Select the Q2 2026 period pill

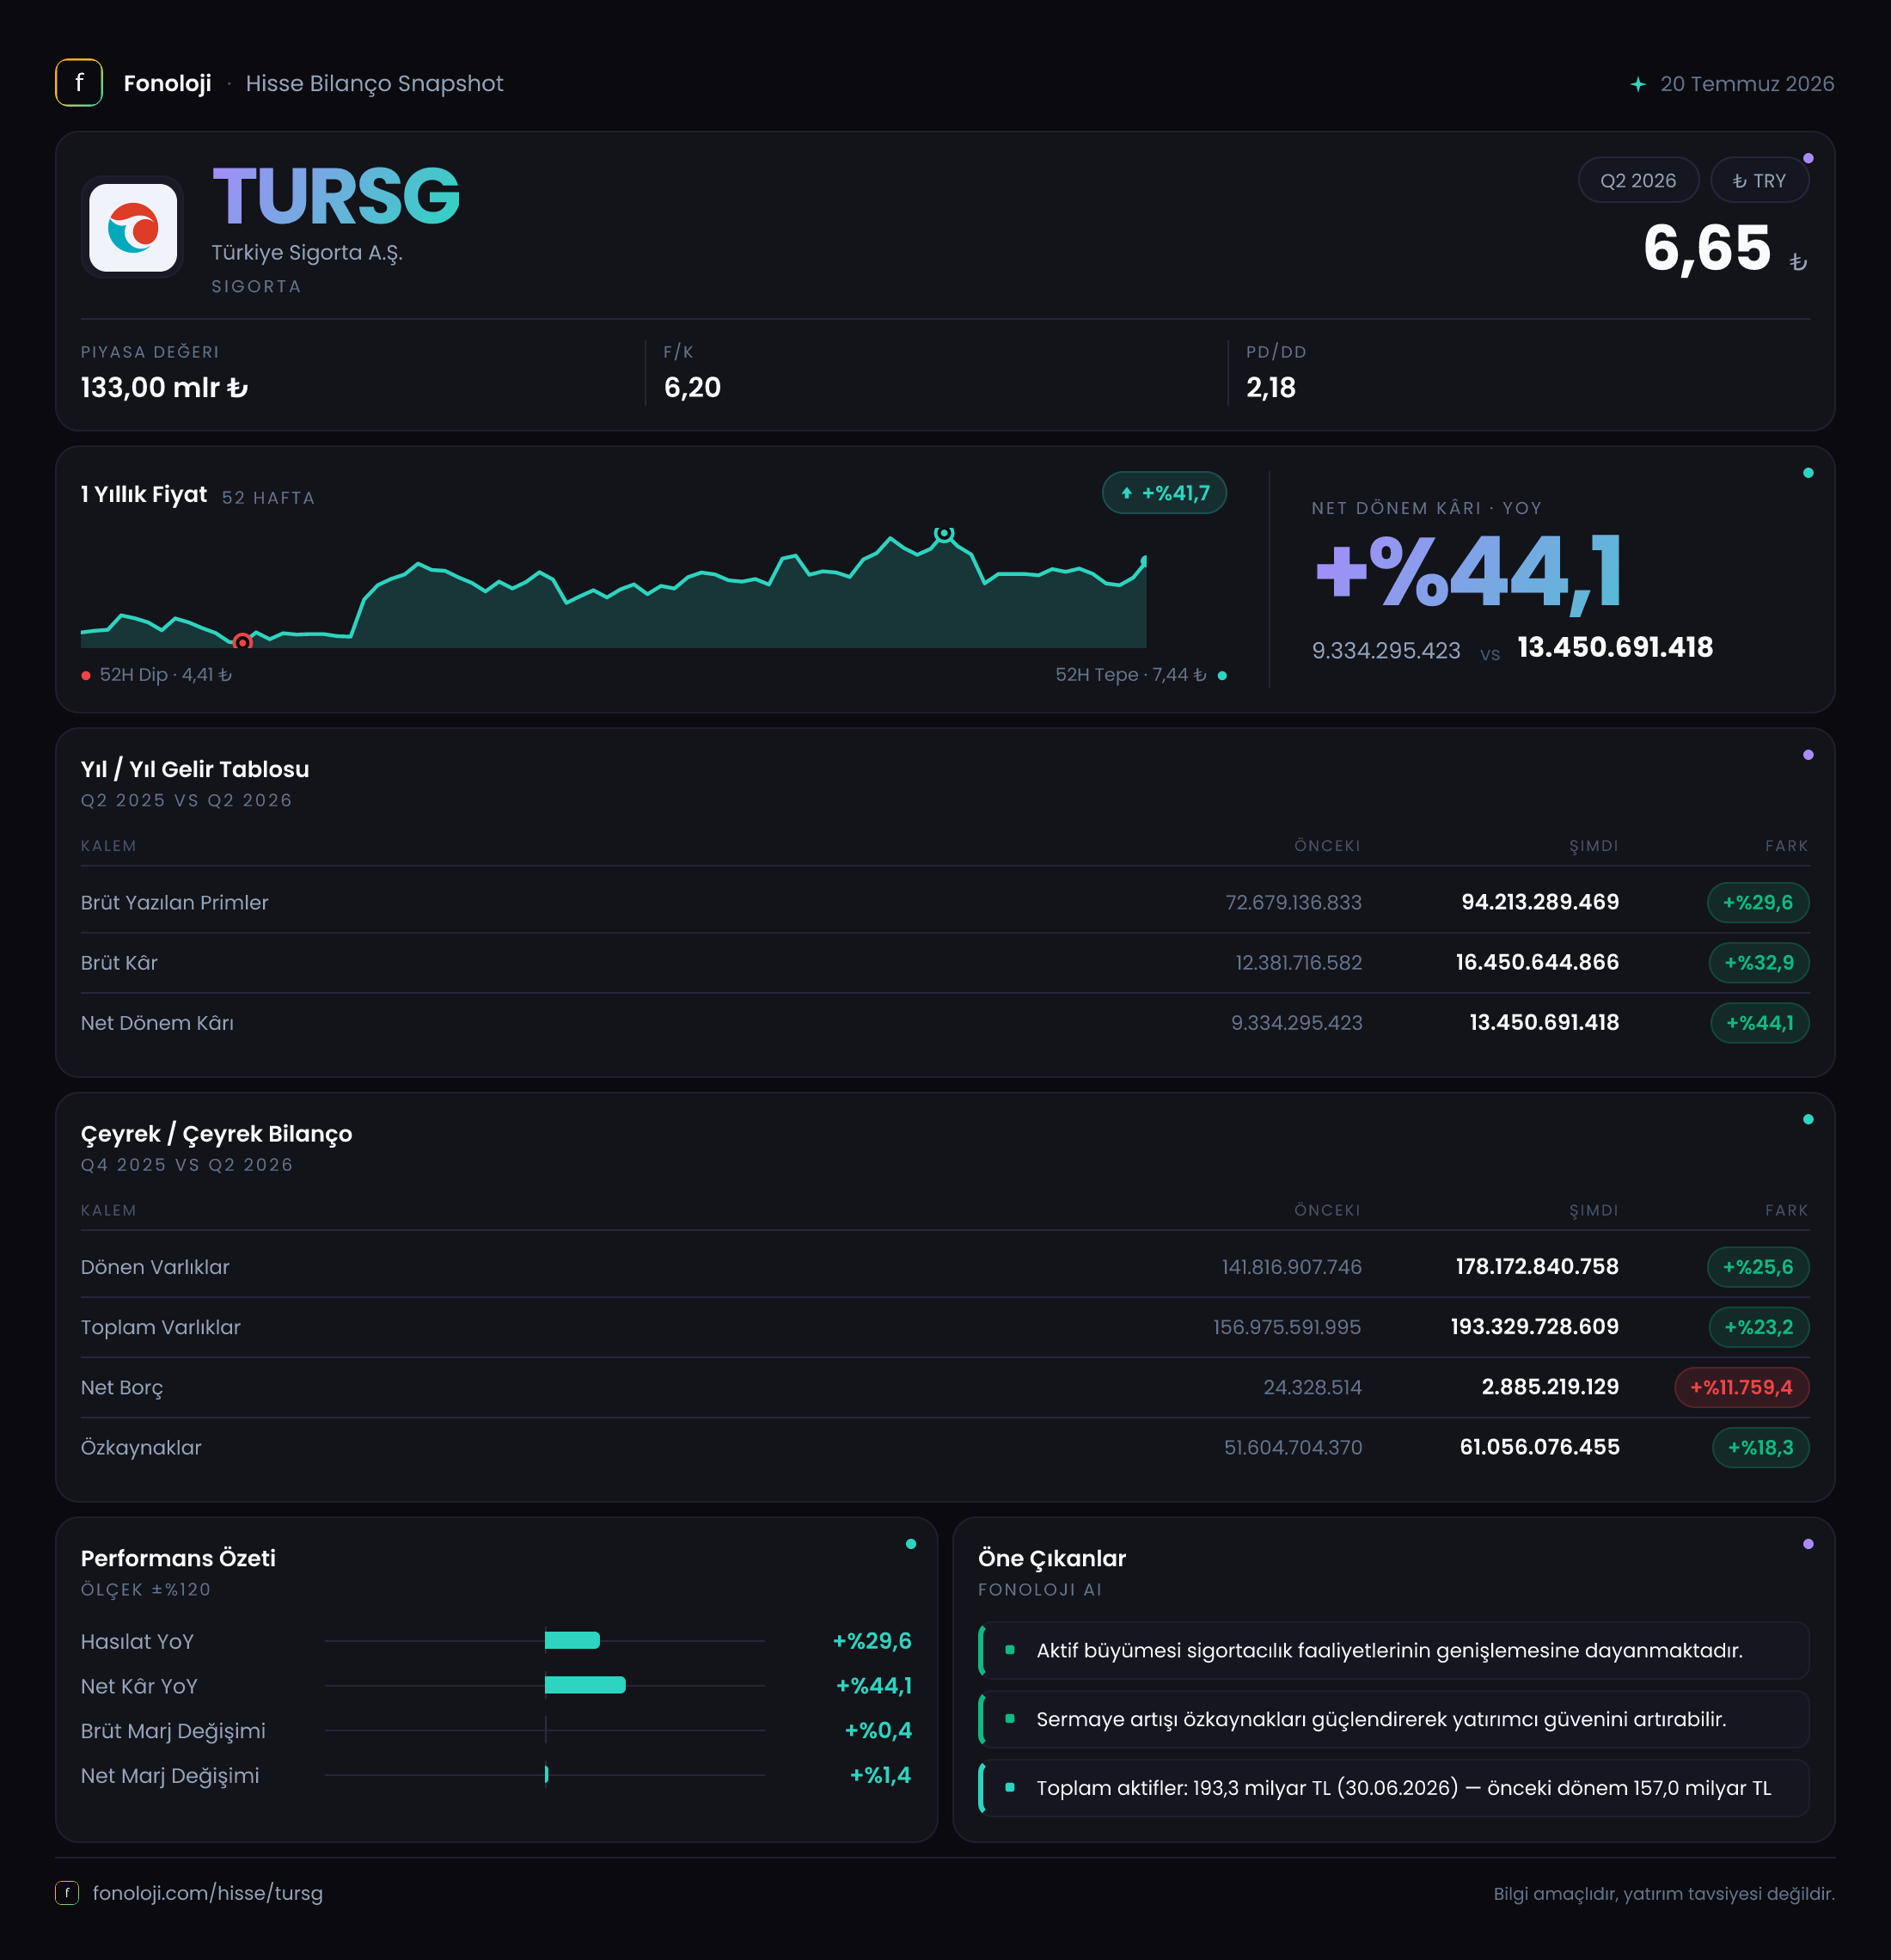1638,181
